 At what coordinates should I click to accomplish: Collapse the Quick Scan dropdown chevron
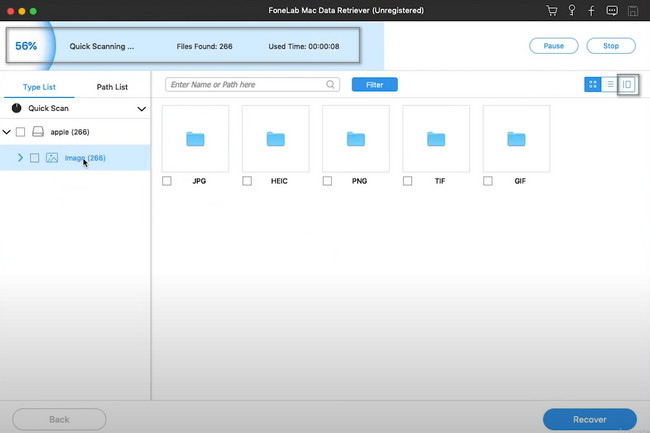pyautogui.click(x=141, y=109)
